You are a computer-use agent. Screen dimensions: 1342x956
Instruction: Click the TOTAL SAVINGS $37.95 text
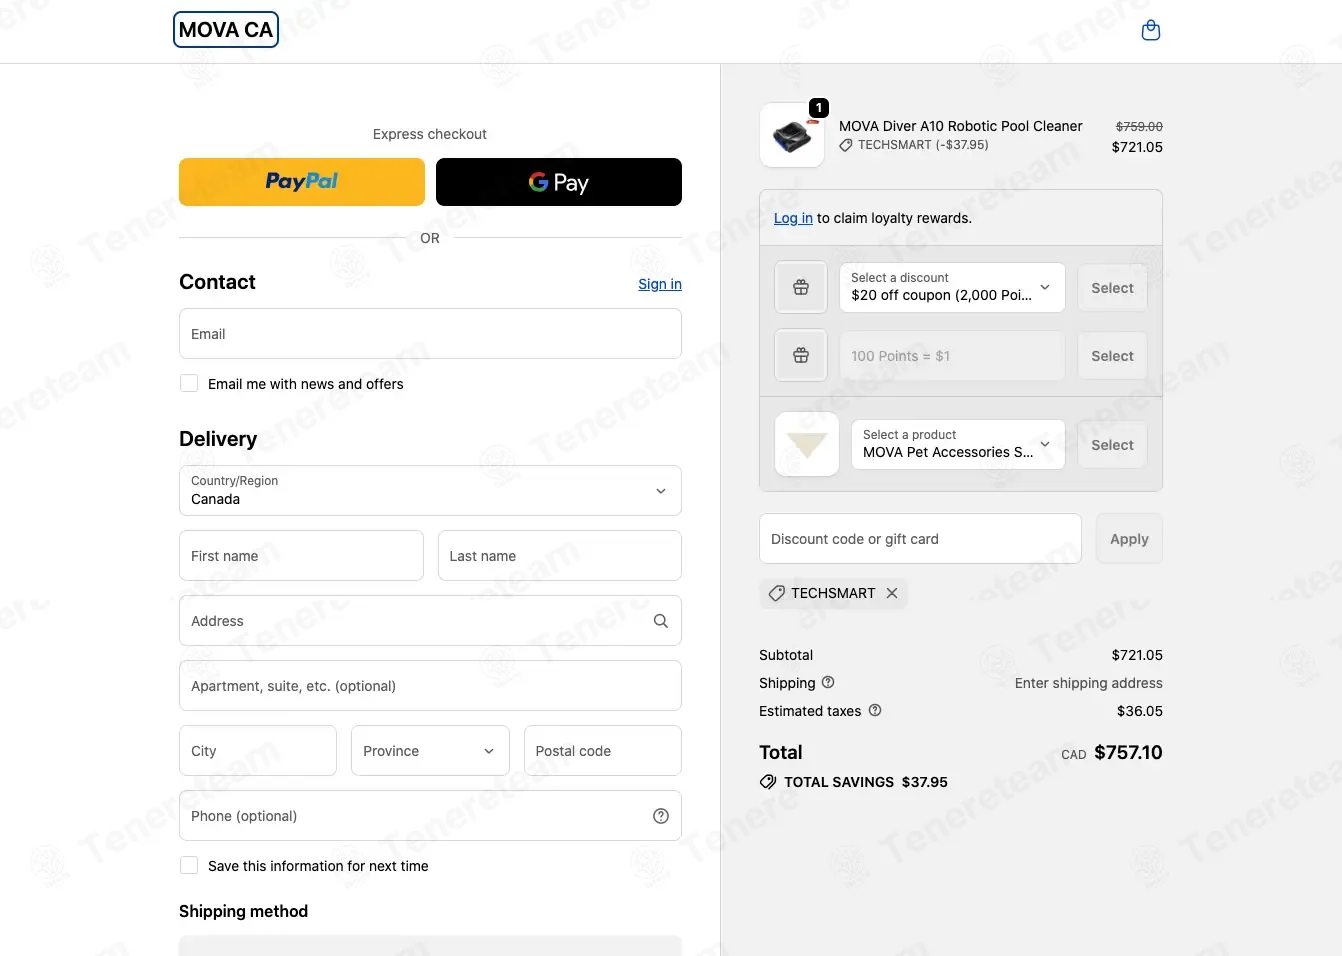point(866,782)
